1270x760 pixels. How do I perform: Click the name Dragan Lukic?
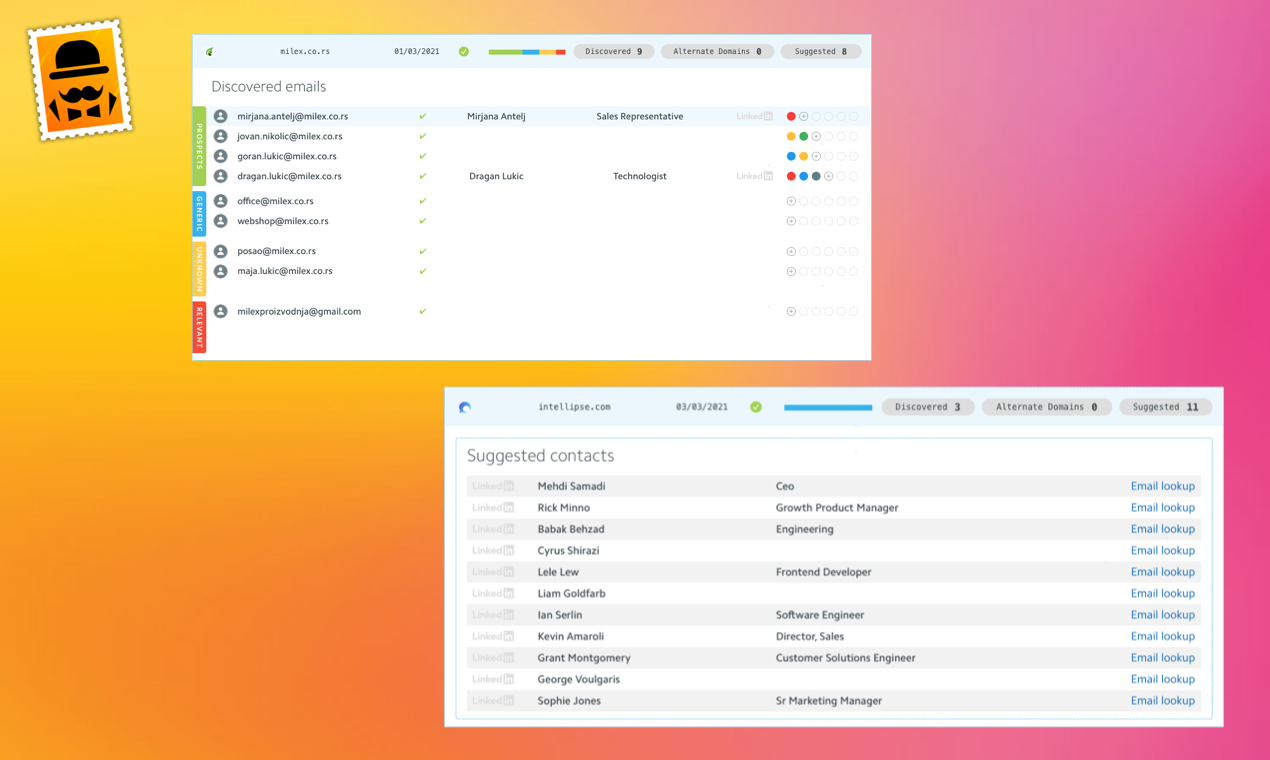[496, 176]
